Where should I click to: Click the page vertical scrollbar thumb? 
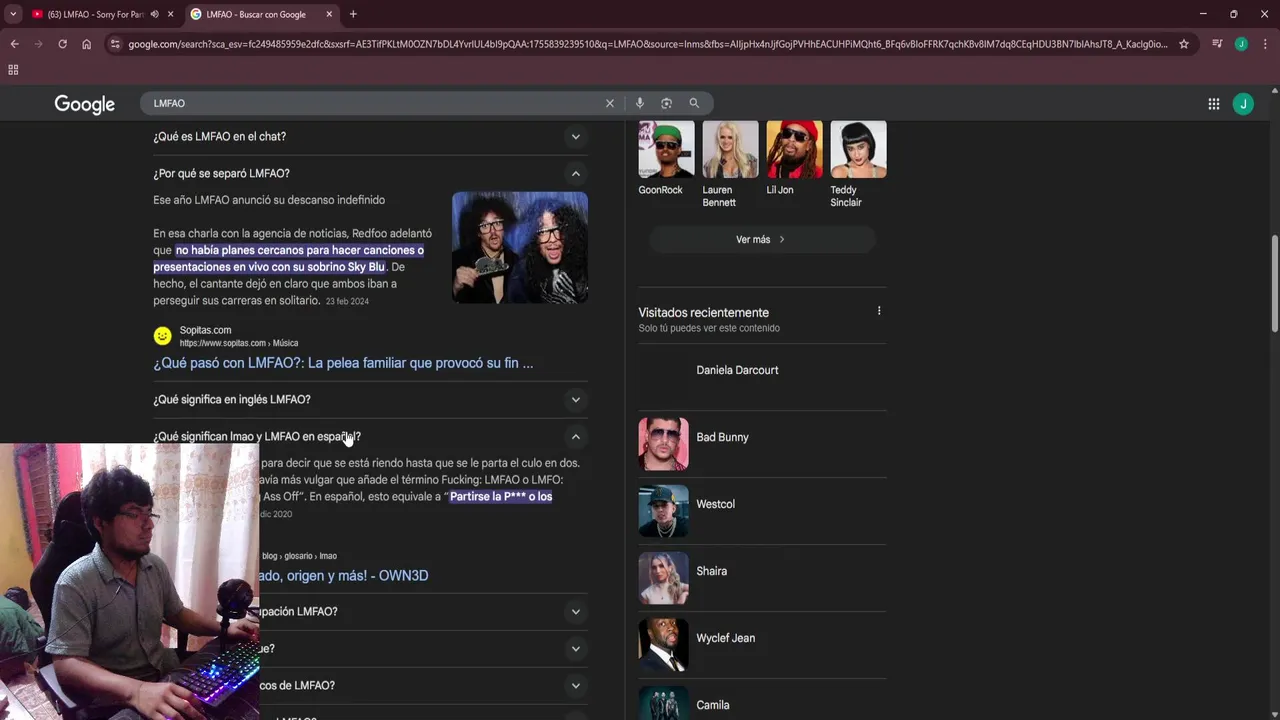click(1274, 283)
